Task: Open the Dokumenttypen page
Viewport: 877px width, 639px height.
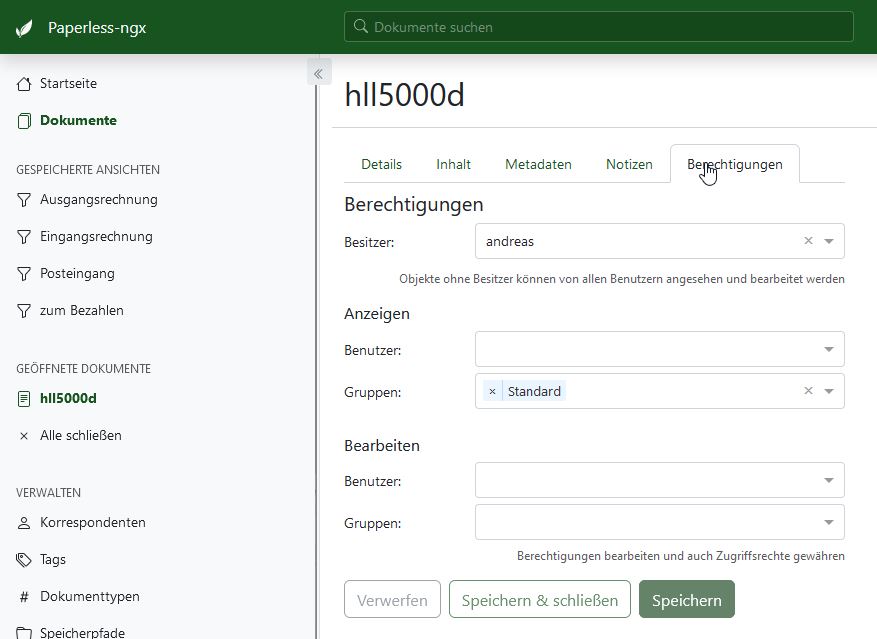Action: [x=89, y=597]
